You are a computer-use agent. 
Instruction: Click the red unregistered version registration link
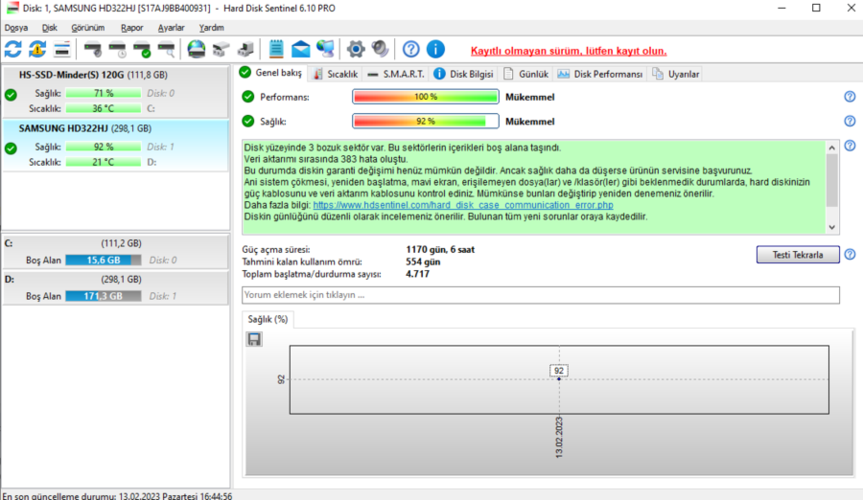pos(569,51)
